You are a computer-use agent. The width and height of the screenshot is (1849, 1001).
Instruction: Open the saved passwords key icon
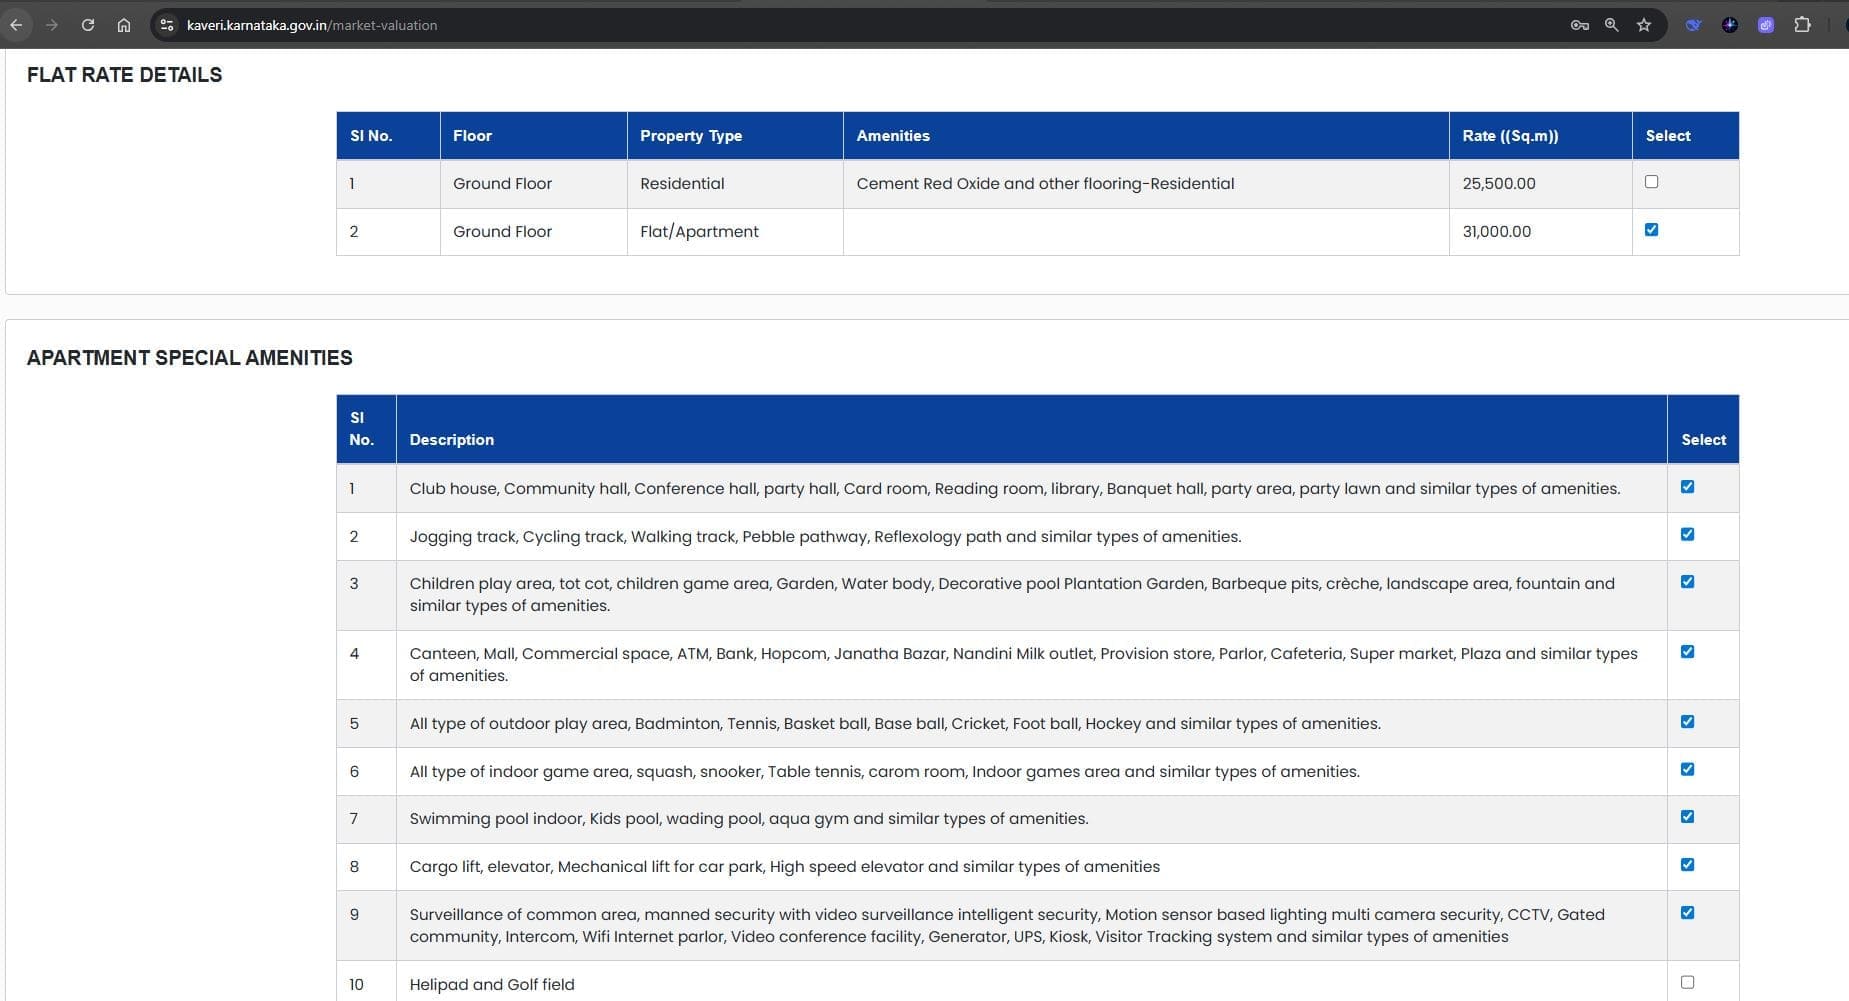pyautogui.click(x=1579, y=25)
